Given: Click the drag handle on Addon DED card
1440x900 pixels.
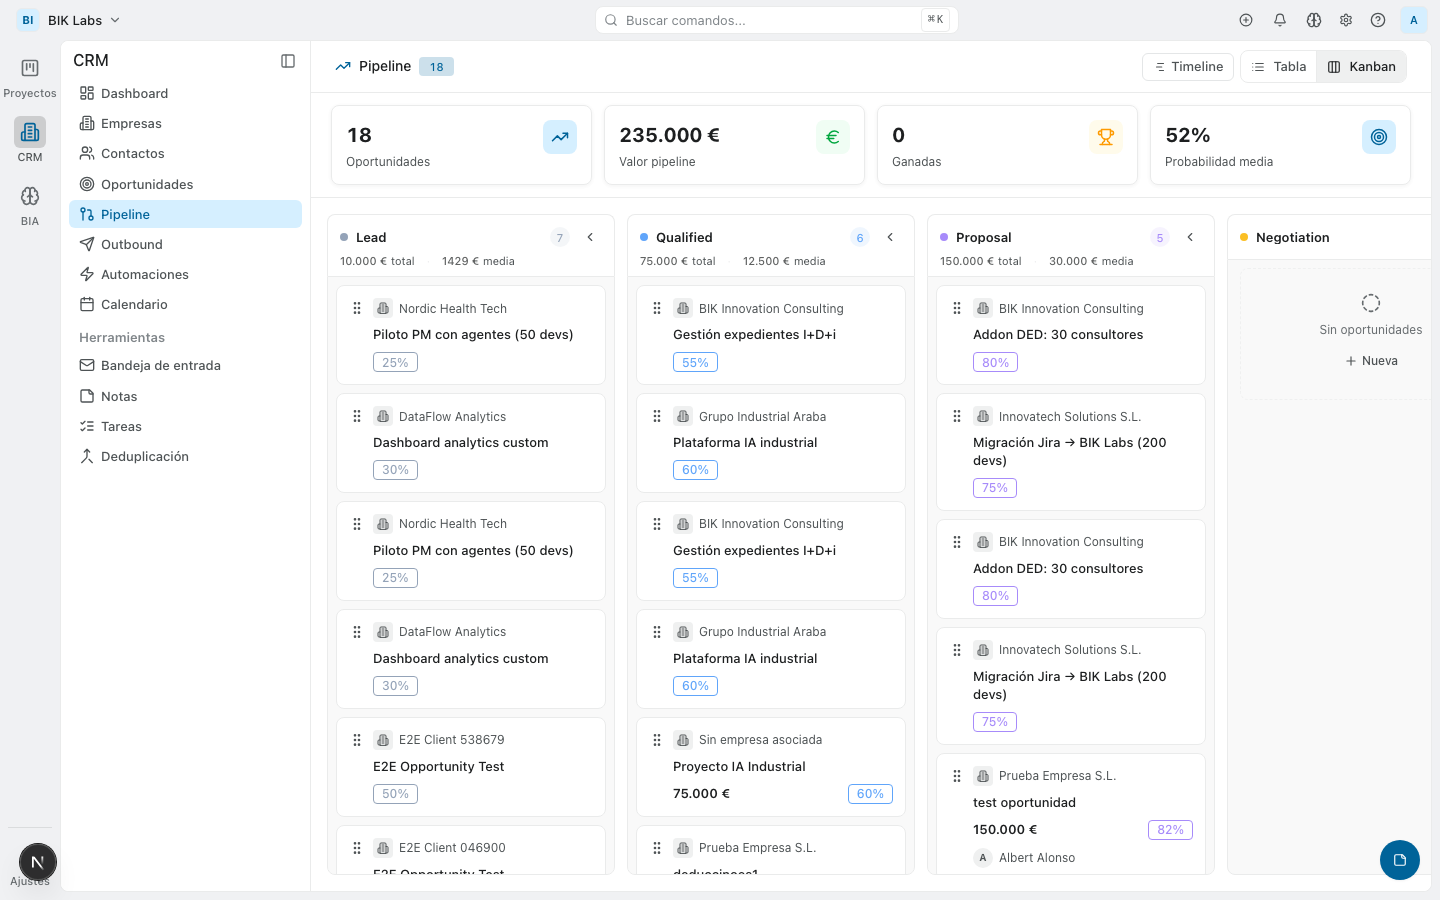Looking at the screenshot, I should click(957, 309).
